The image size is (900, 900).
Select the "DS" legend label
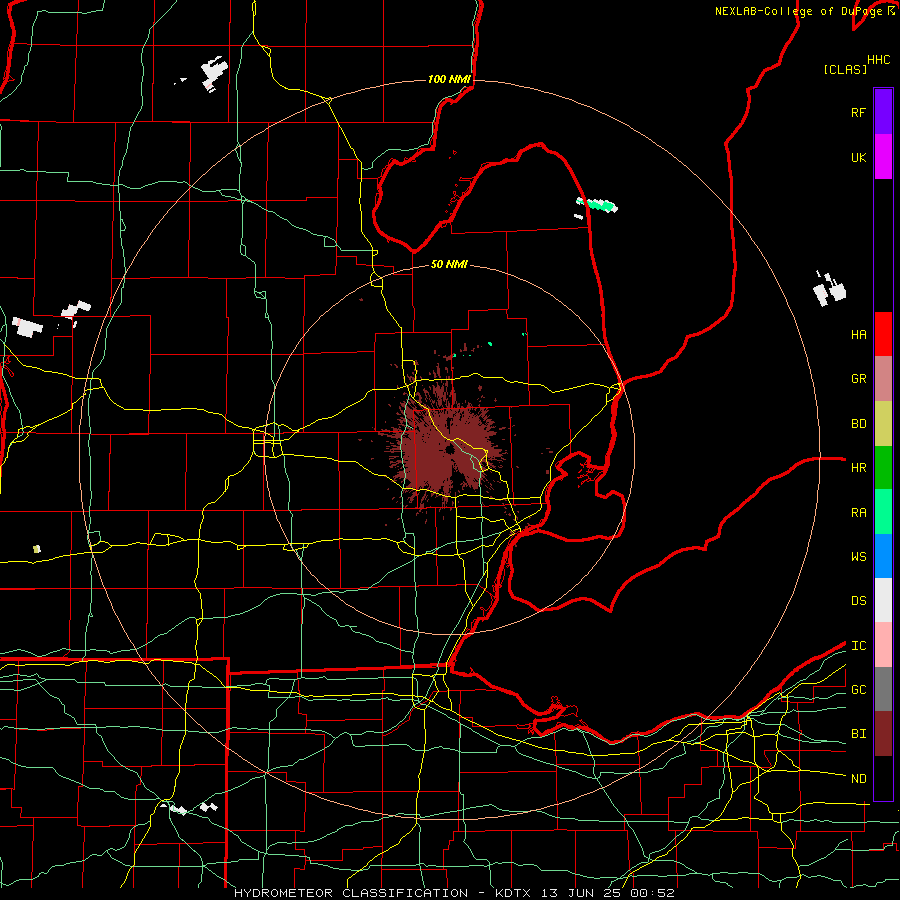tap(858, 600)
